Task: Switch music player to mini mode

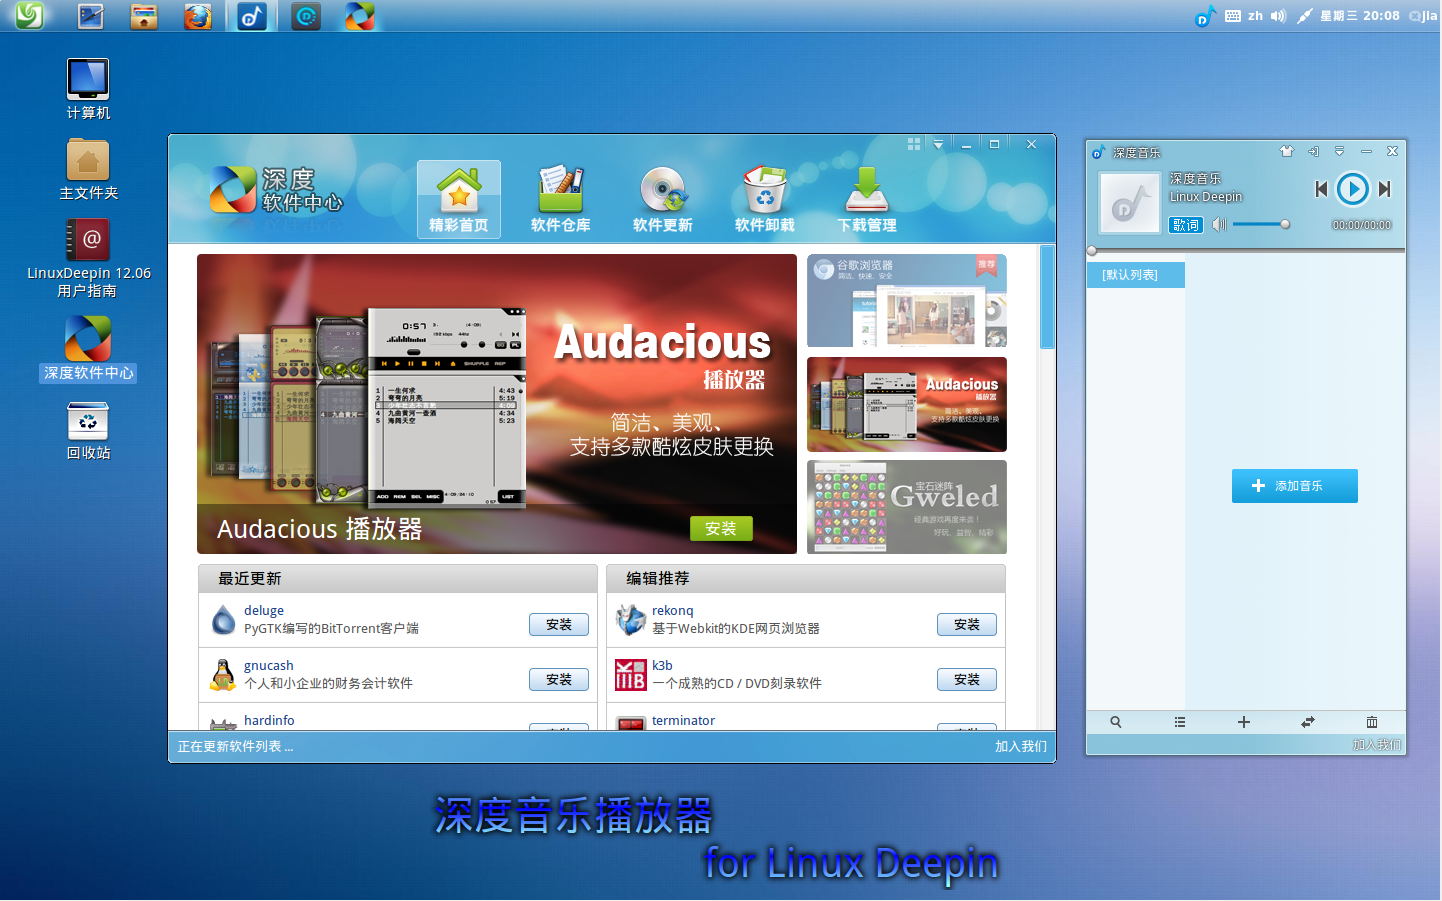Action: 1314,152
